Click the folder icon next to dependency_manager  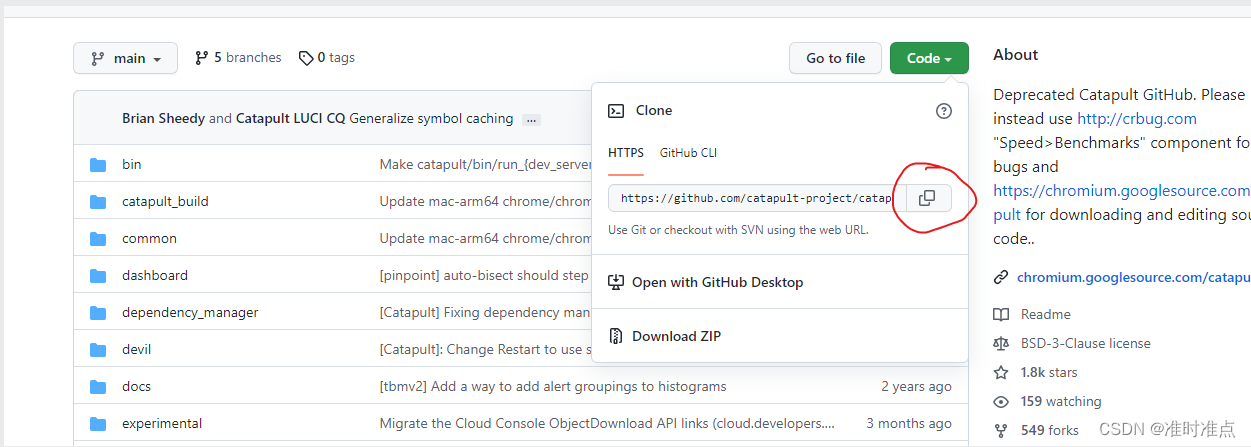click(98, 313)
